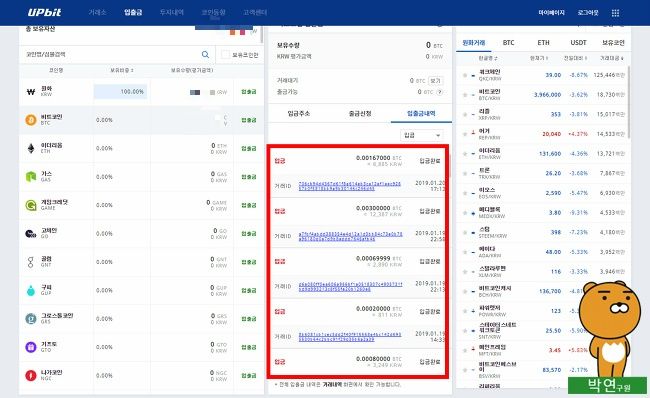
Task: Click 로그아웃 in the header
Action: (x=588, y=13)
